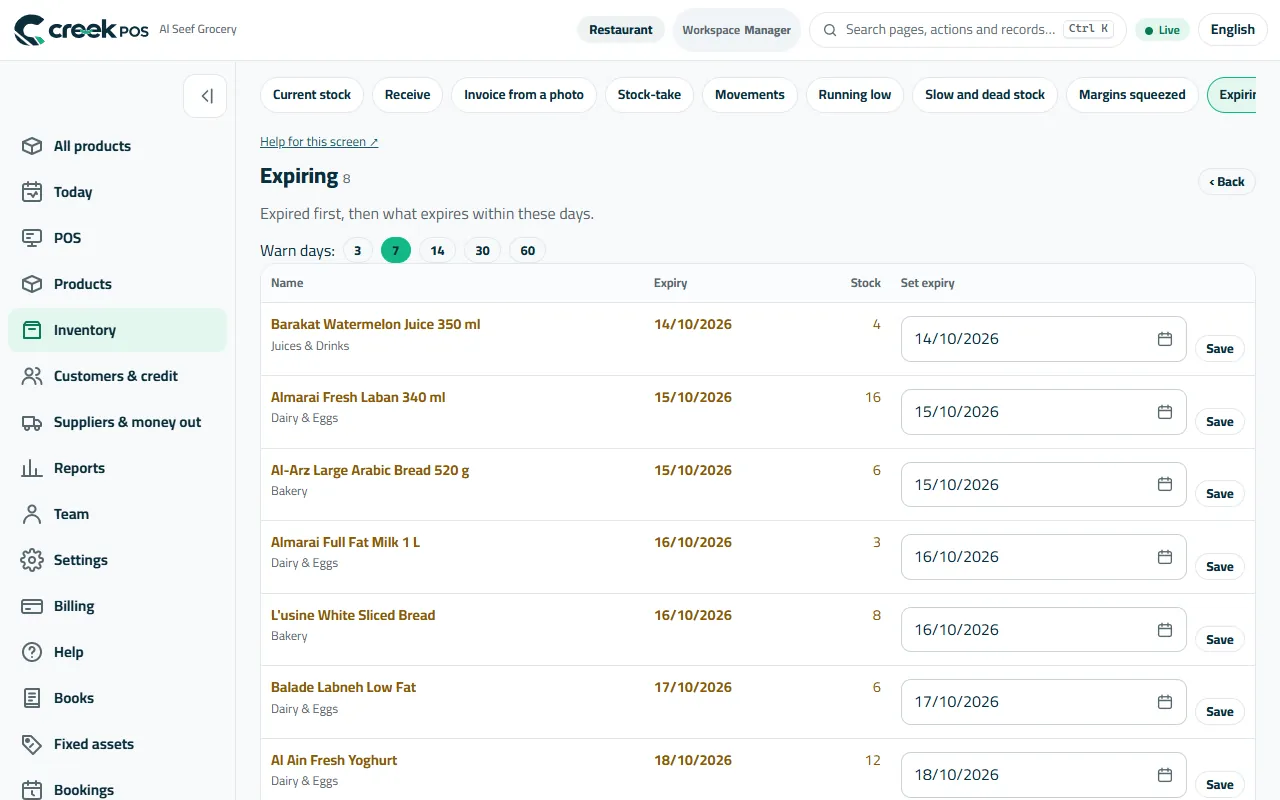Viewport: 1280px width, 800px height.
Task: Set warn days to 60
Action: [x=527, y=250]
